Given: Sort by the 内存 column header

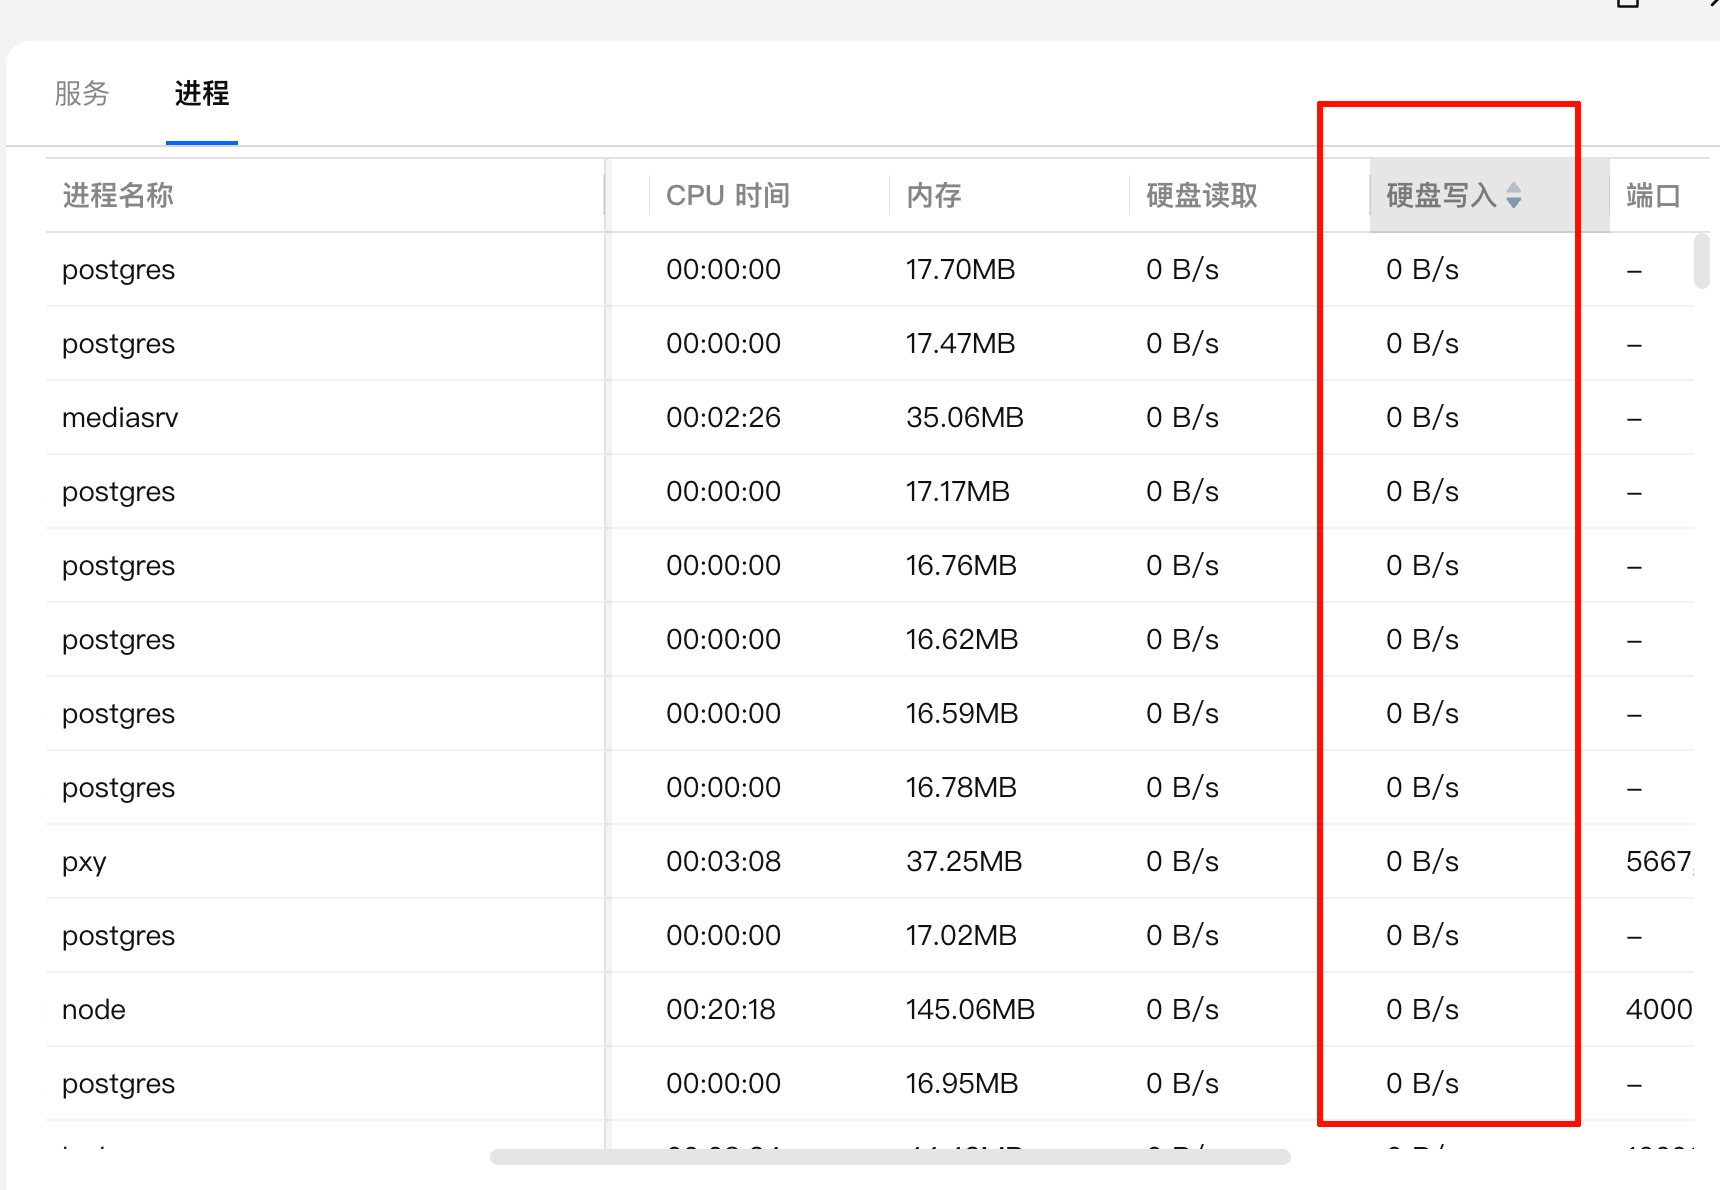Looking at the screenshot, I should pos(934,195).
